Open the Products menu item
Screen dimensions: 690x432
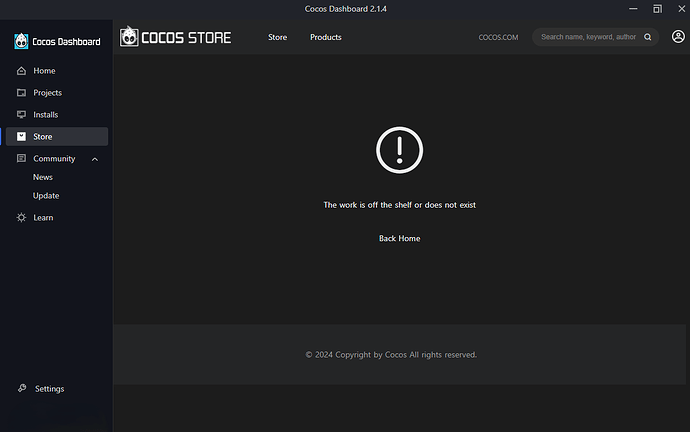pyautogui.click(x=325, y=37)
